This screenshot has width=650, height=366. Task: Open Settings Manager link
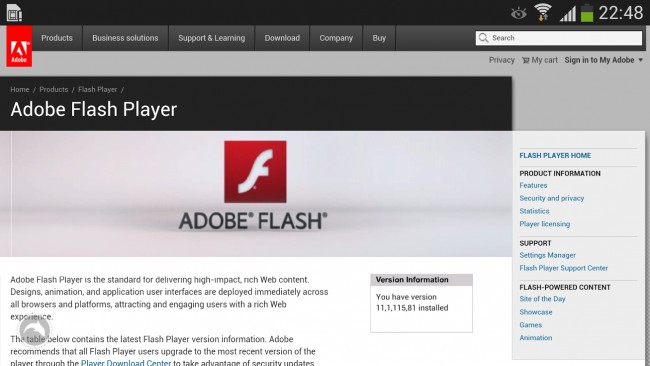pyautogui.click(x=547, y=255)
